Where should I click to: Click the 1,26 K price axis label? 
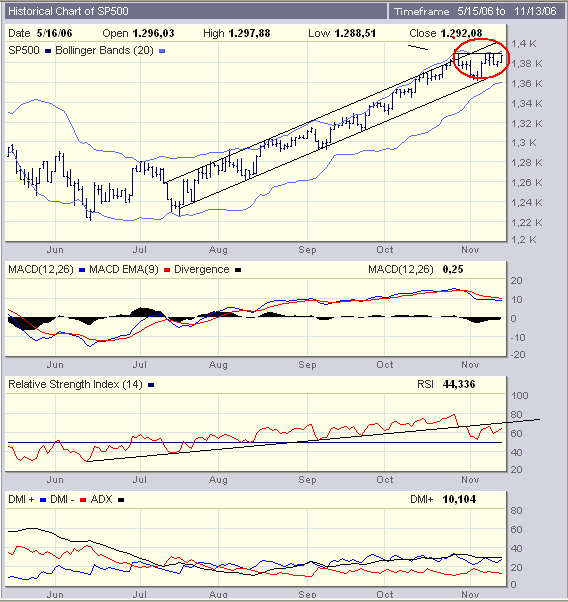click(527, 183)
